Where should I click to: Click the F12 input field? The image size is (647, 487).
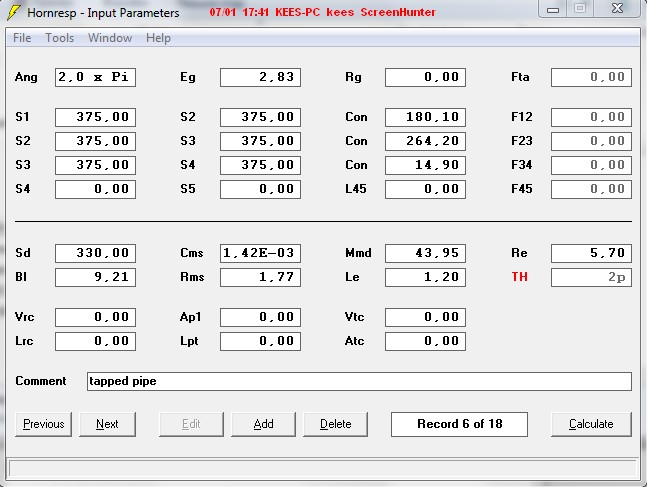(591, 118)
